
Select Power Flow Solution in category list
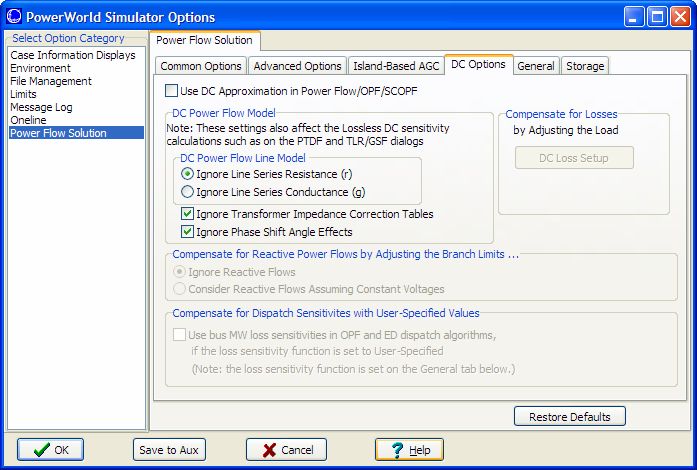76,133
